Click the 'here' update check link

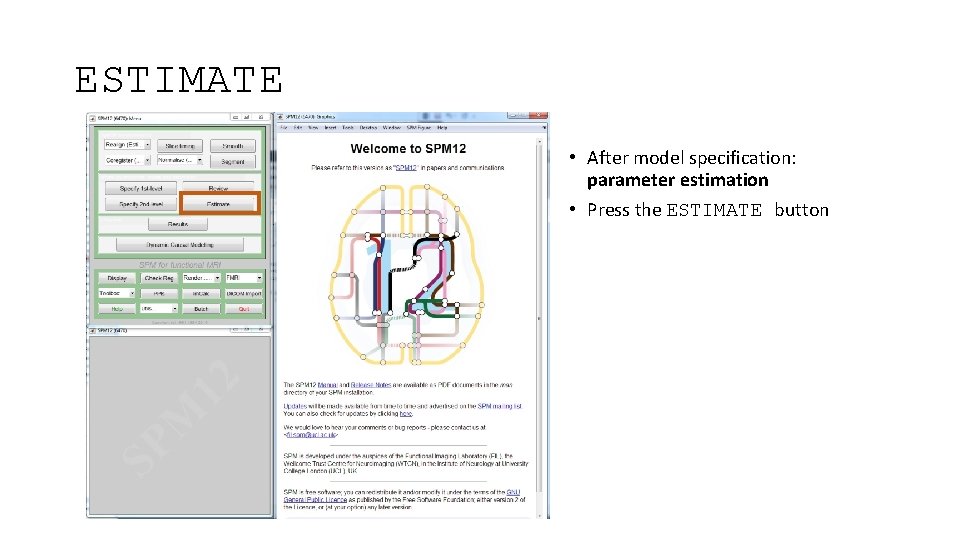tap(406, 414)
